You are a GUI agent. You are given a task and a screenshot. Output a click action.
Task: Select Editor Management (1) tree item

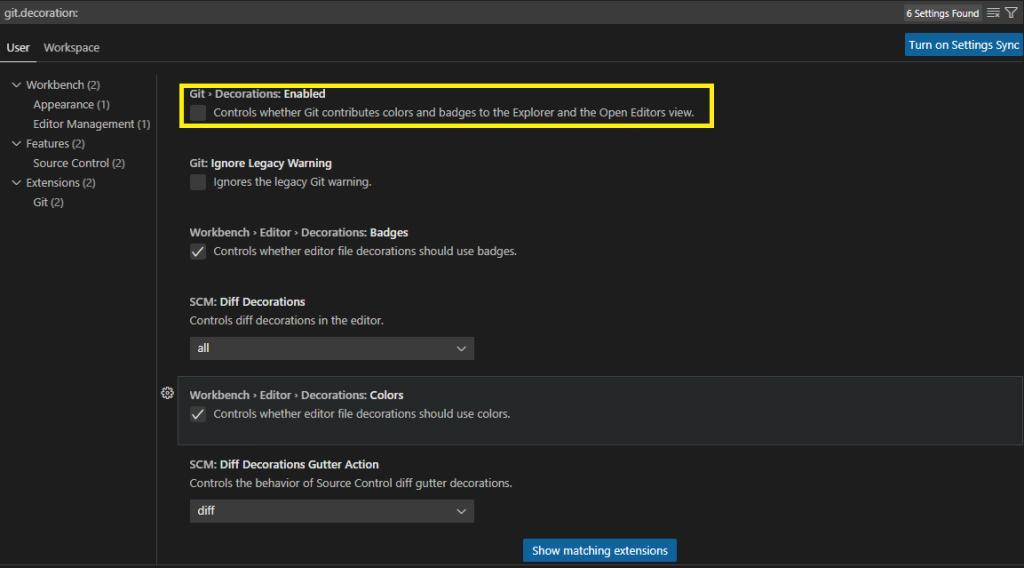(x=91, y=124)
